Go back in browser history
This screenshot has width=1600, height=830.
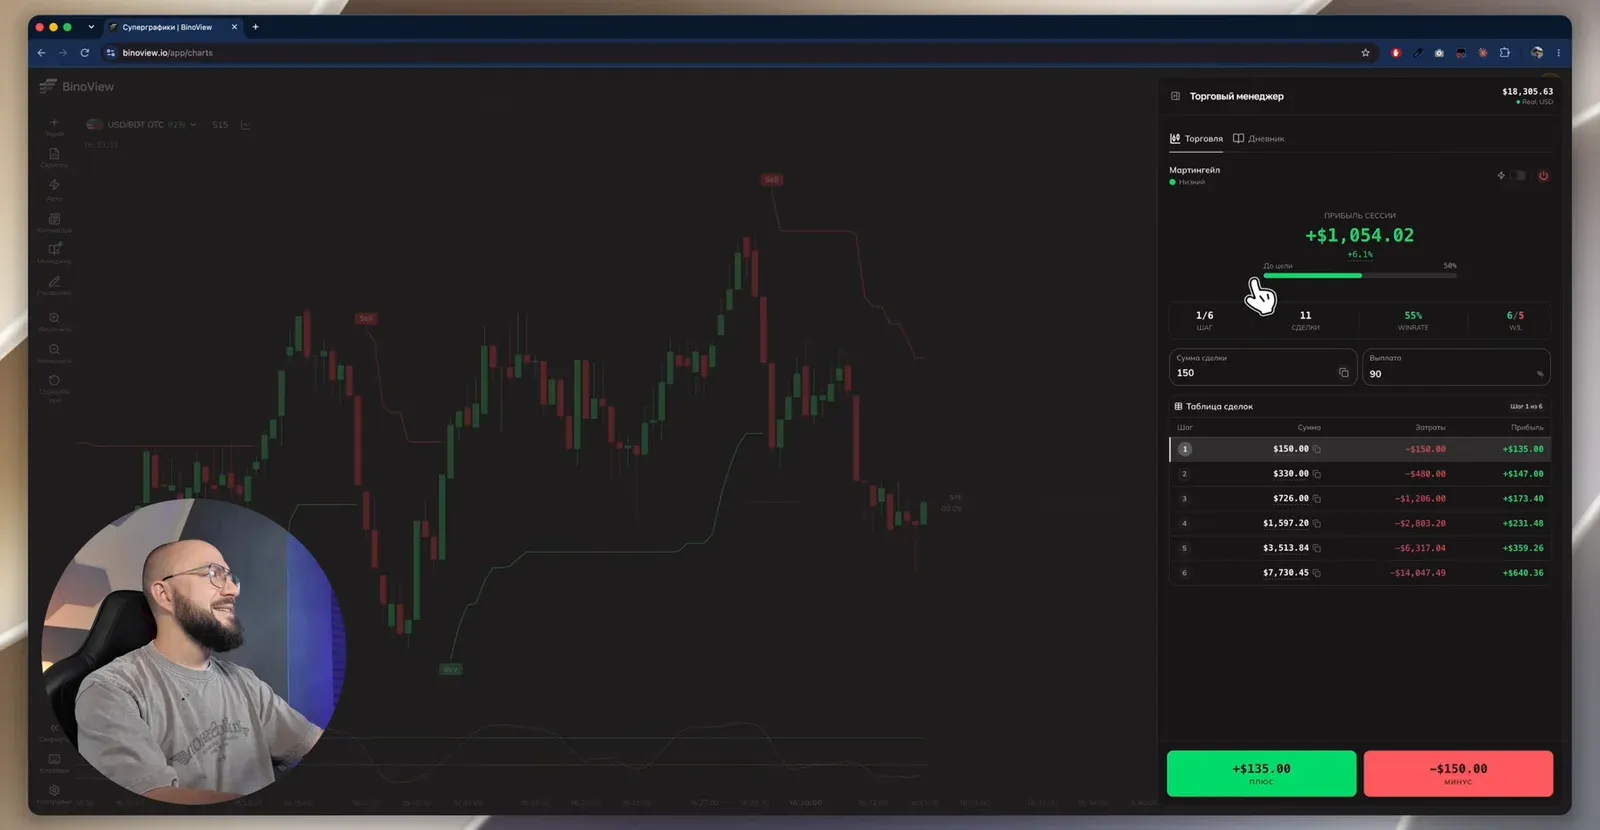click(x=41, y=53)
